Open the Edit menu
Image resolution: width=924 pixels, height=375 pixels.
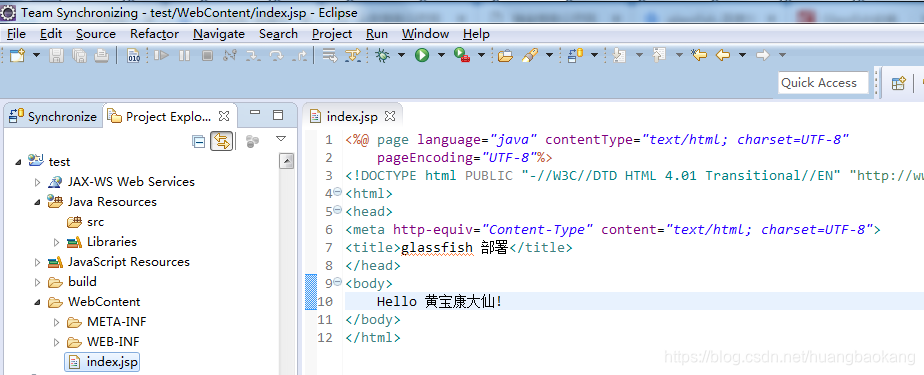click(51, 34)
